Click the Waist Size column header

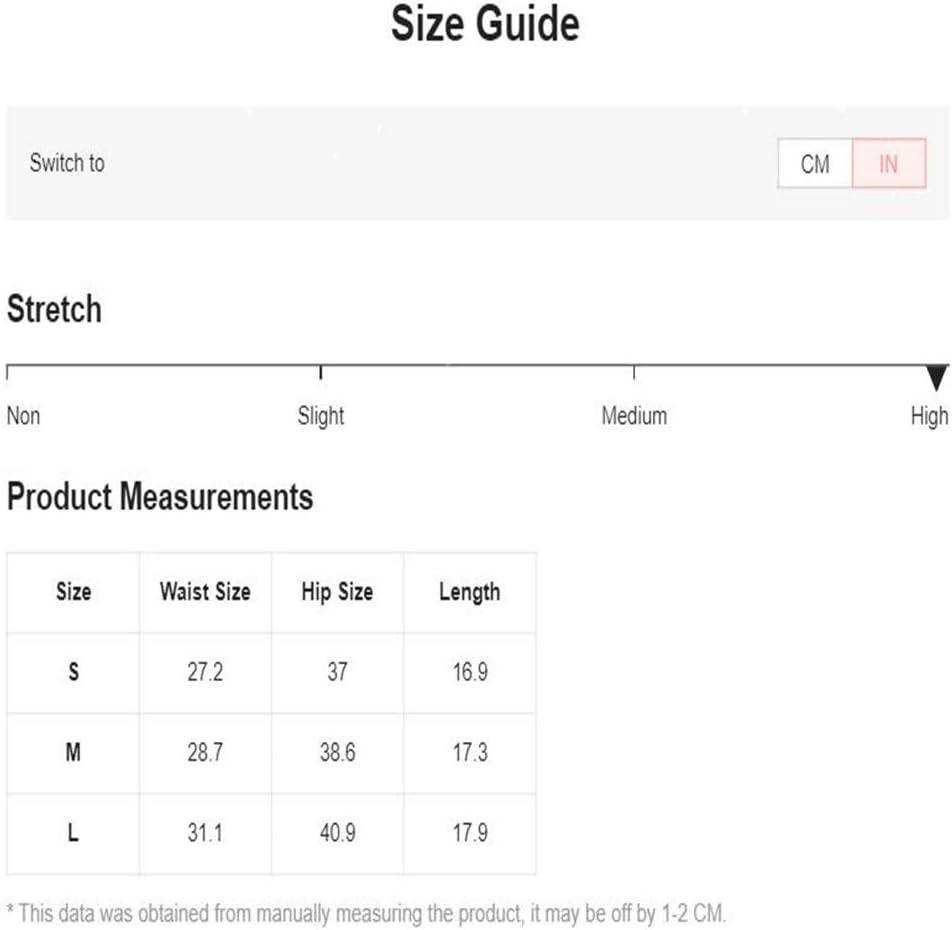coord(205,591)
